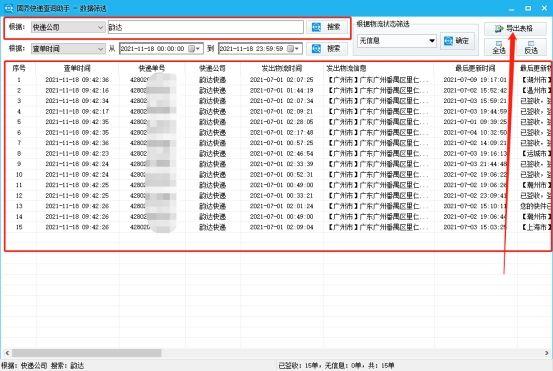The height and width of the screenshot is (371, 553).
Task: Select row 15 by its 序号 cell
Action: point(19,227)
